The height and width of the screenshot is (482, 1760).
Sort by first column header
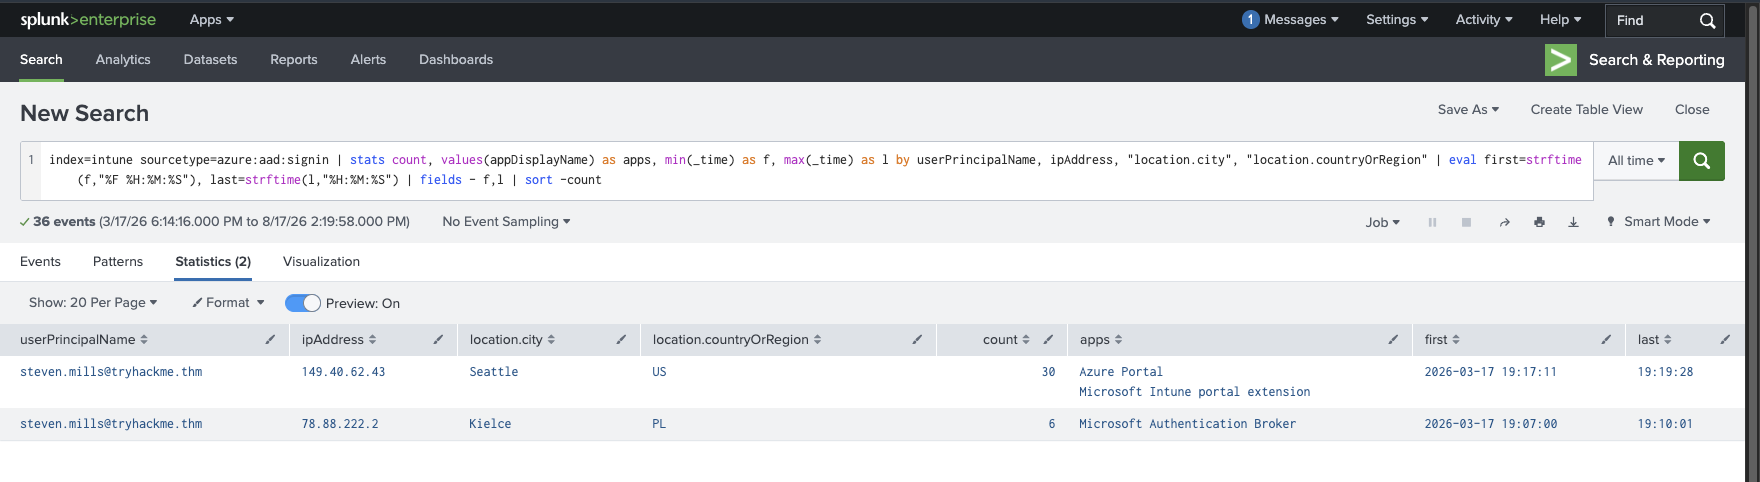[1442, 340]
